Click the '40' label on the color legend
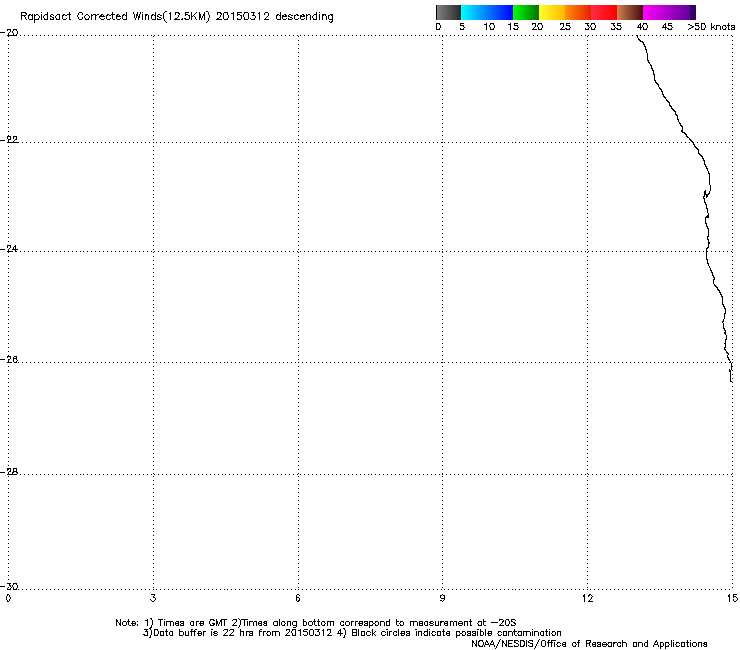This screenshot has width=740, height=650. click(x=642, y=27)
